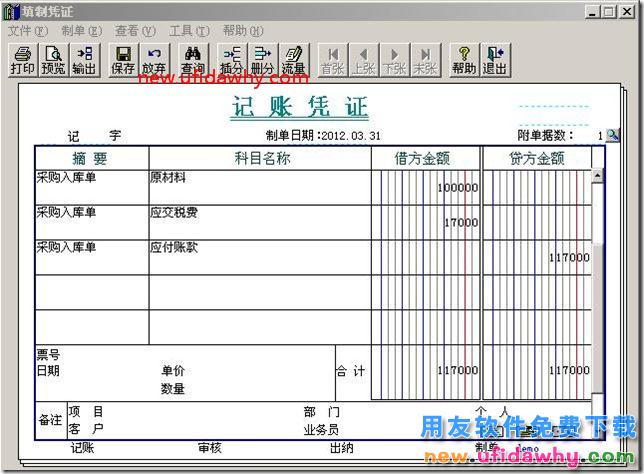Click credit amount 117000 for 应付账款
Viewport: 644px width, 474px height.
click(537, 257)
